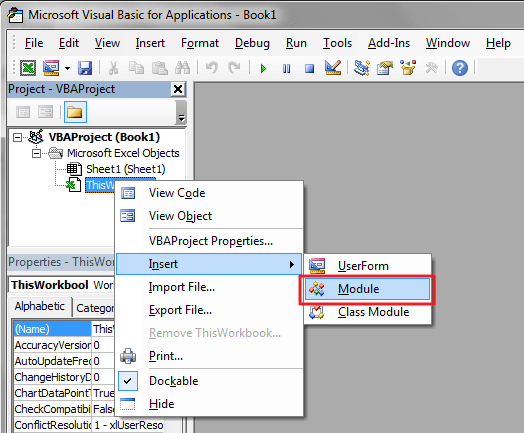Select Microsoft Excel Objects folder
Screen dimensions: 524x433
(123, 153)
